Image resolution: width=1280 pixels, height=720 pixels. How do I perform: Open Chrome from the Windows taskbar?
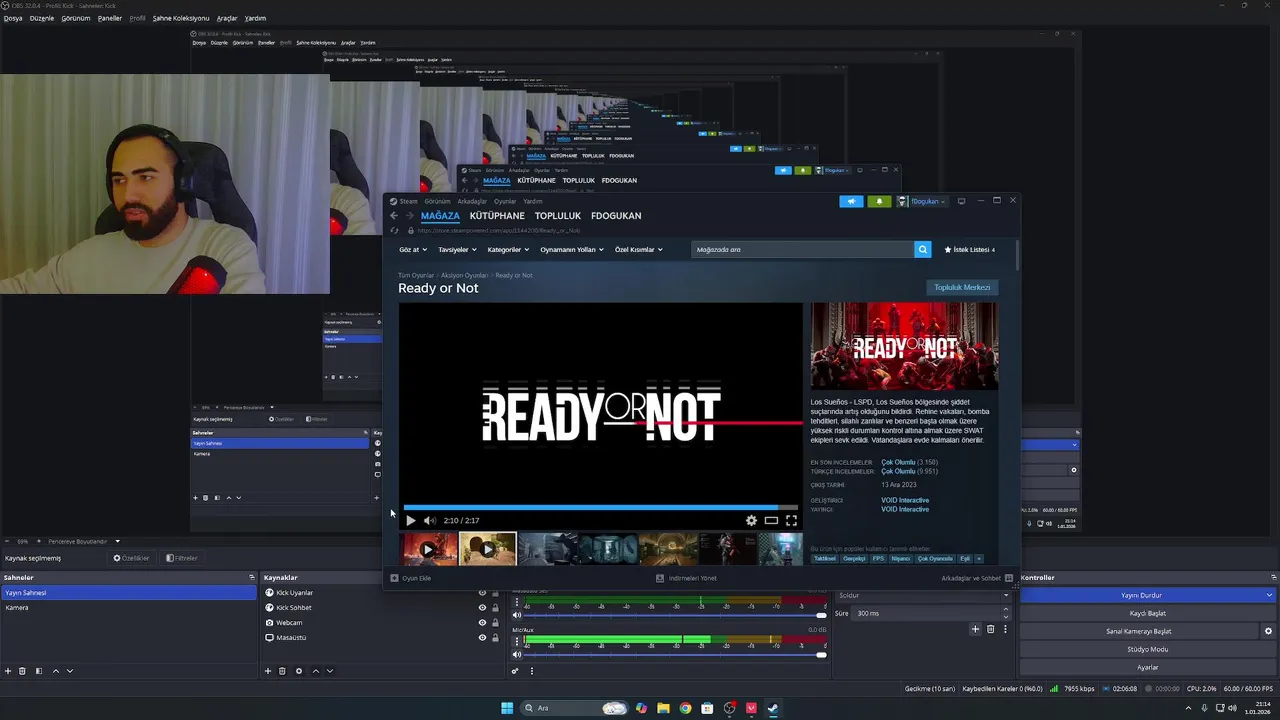(x=685, y=708)
